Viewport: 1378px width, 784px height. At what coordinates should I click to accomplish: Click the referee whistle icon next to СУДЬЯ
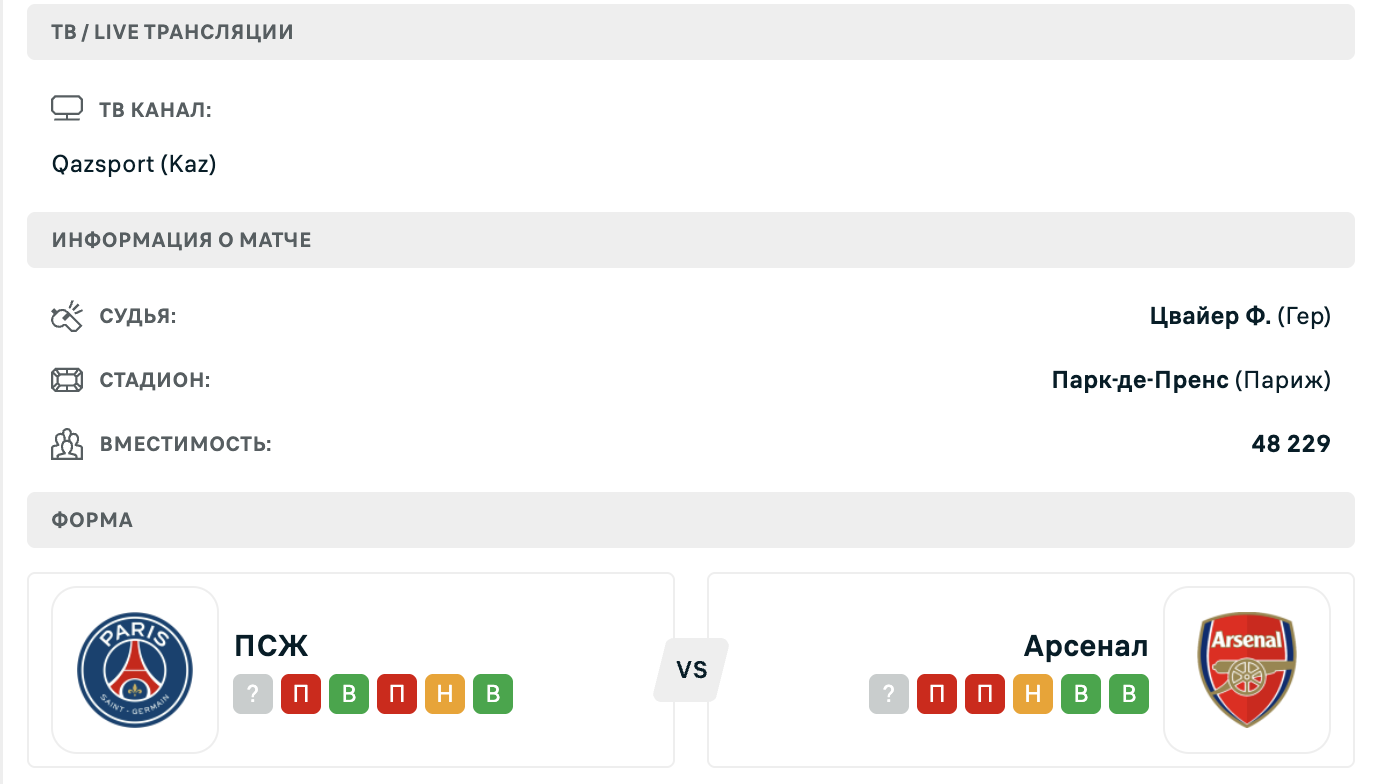click(67, 317)
